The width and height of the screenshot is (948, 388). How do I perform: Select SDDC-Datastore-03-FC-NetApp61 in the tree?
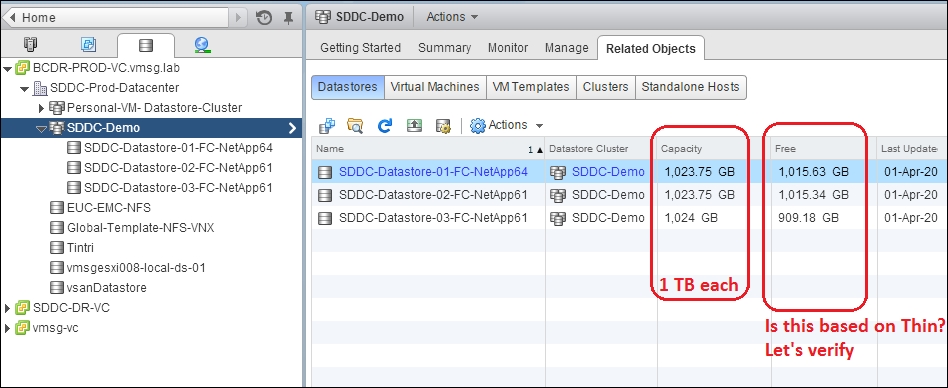178,188
